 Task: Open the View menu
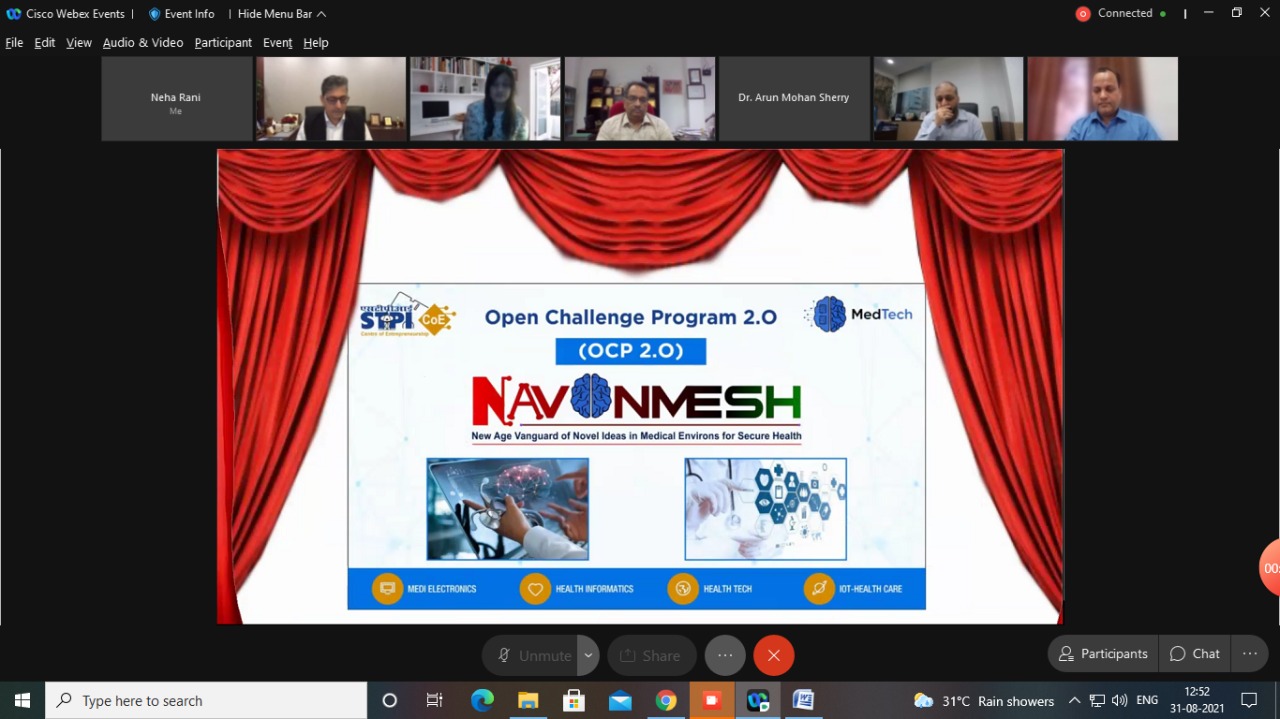(79, 42)
